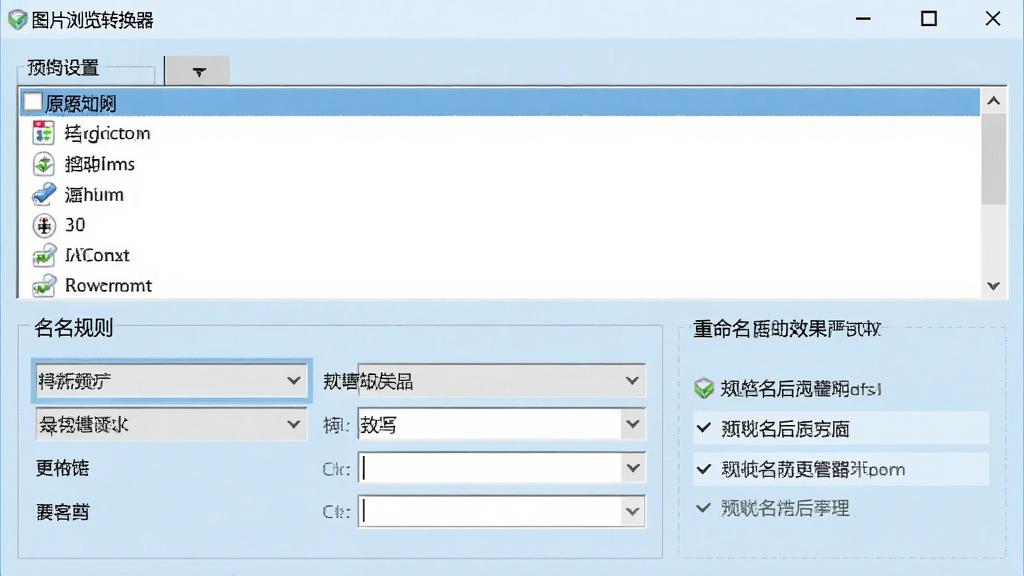Click the blue pen icon beside 'hium' row

coord(44,194)
